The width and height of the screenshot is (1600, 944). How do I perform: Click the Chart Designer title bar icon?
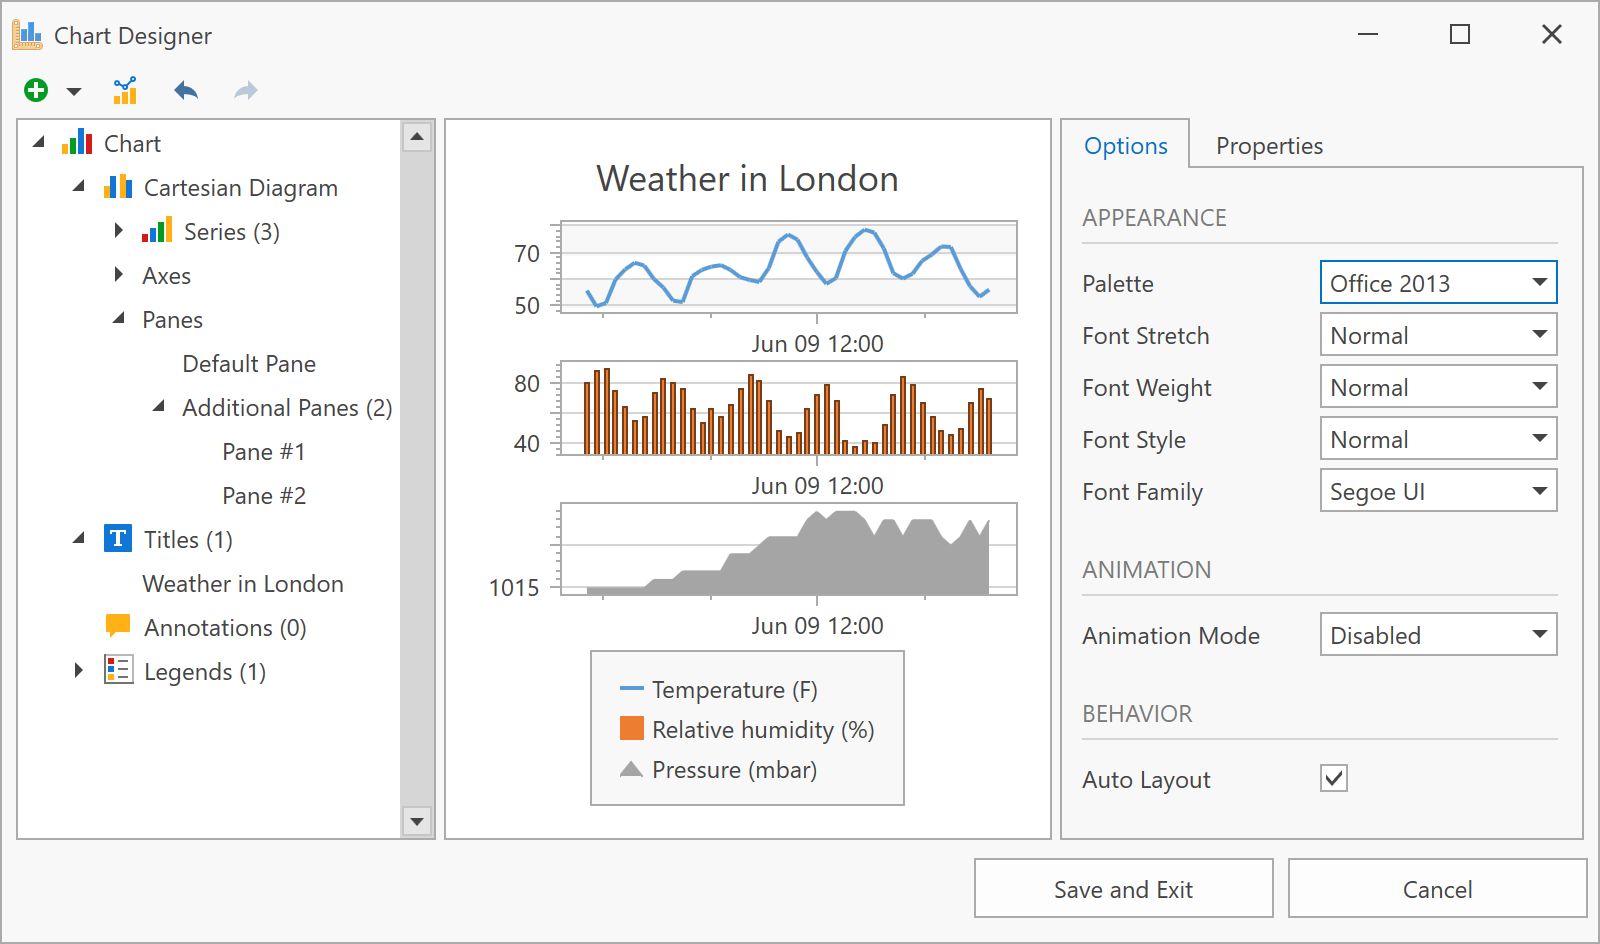[27, 35]
